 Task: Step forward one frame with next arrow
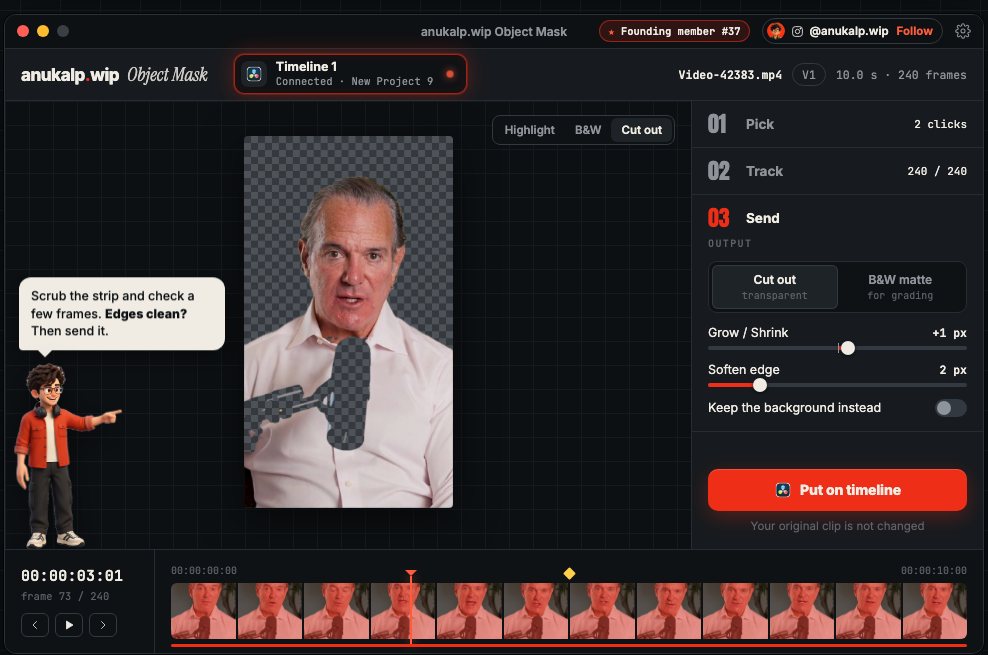coord(103,625)
